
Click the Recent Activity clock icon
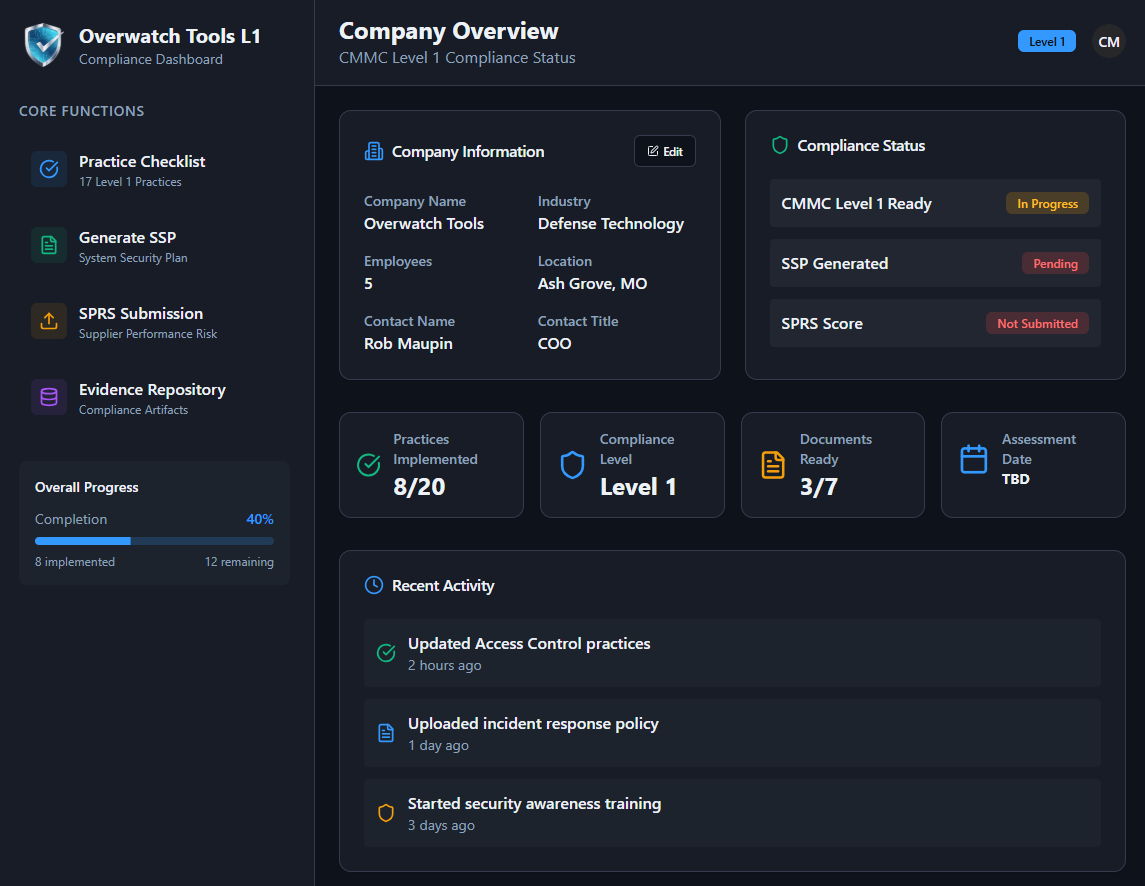point(372,585)
